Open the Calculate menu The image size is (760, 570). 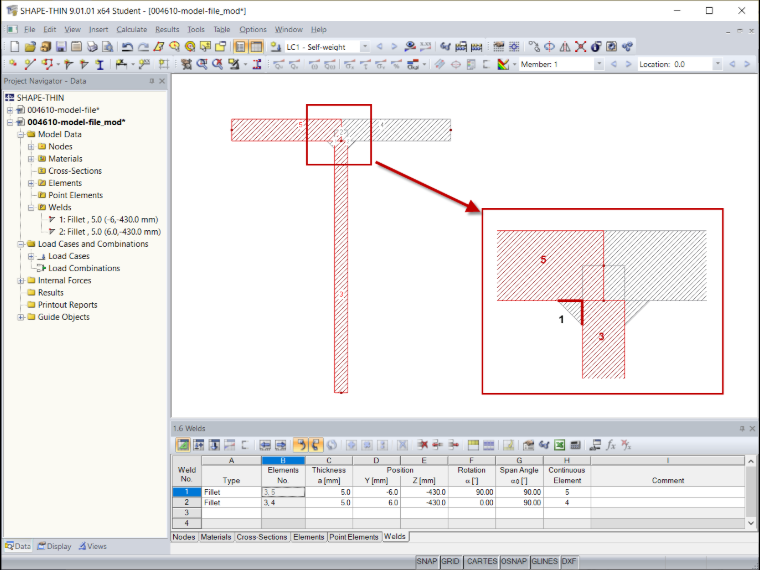[131, 30]
